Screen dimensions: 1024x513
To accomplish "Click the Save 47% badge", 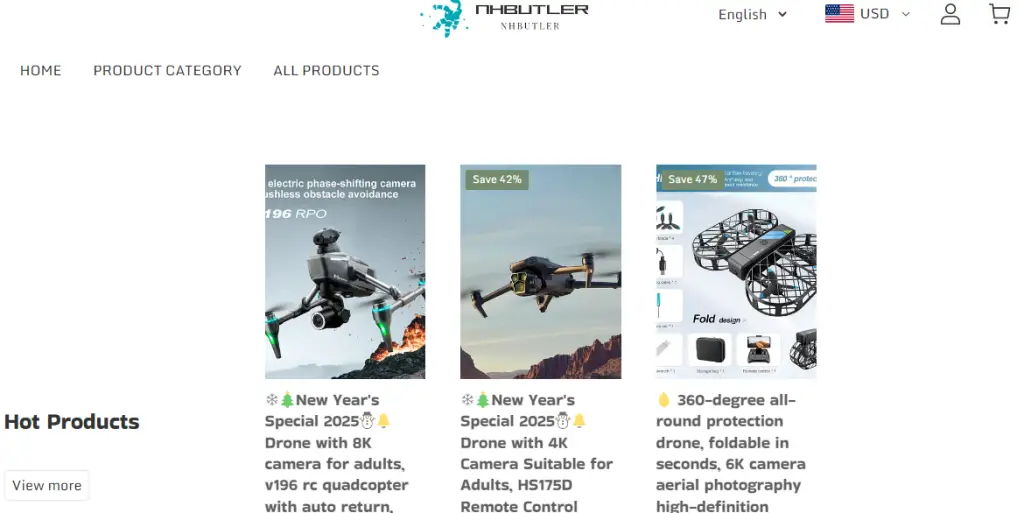I will coord(692,179).
